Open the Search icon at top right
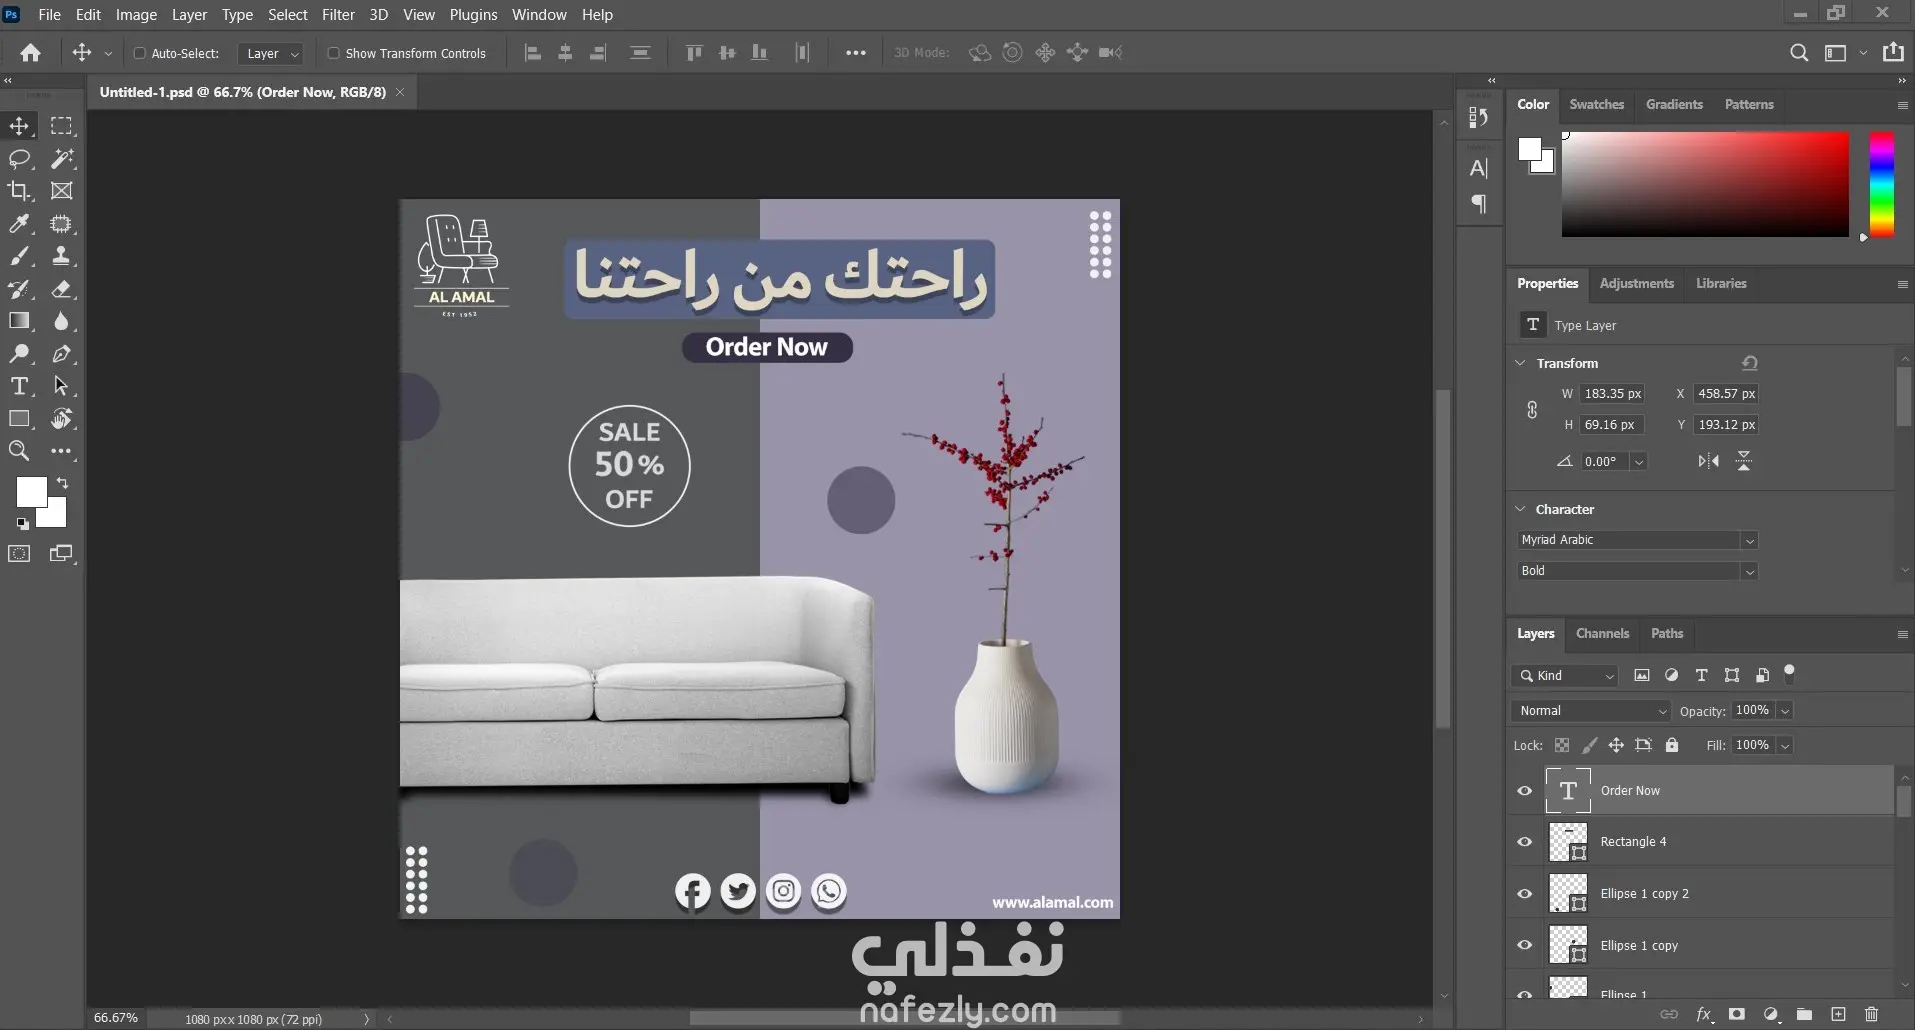 point(1799,53)
